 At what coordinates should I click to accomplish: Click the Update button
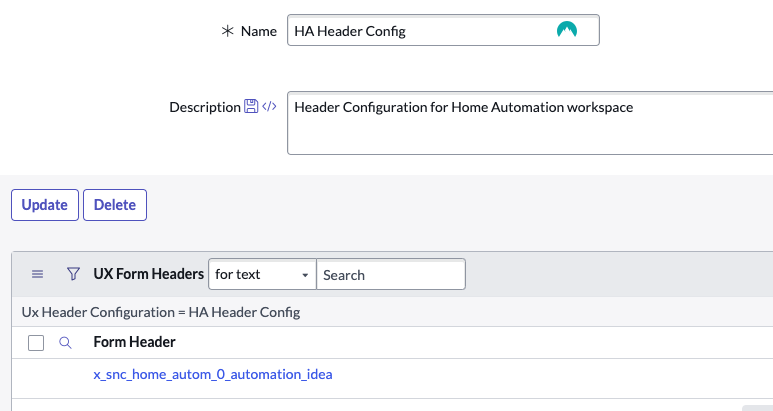tap(45, 205)
